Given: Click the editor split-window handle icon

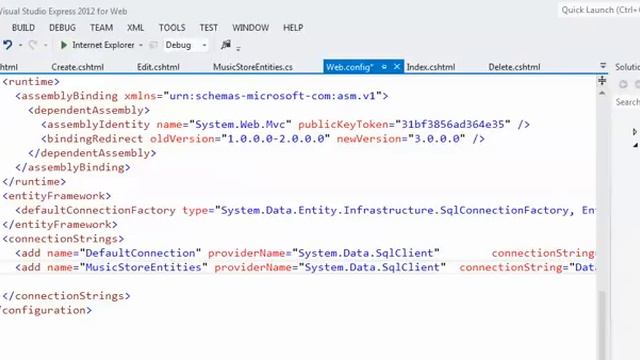Looking at the screenshot, I should point(602,80).
